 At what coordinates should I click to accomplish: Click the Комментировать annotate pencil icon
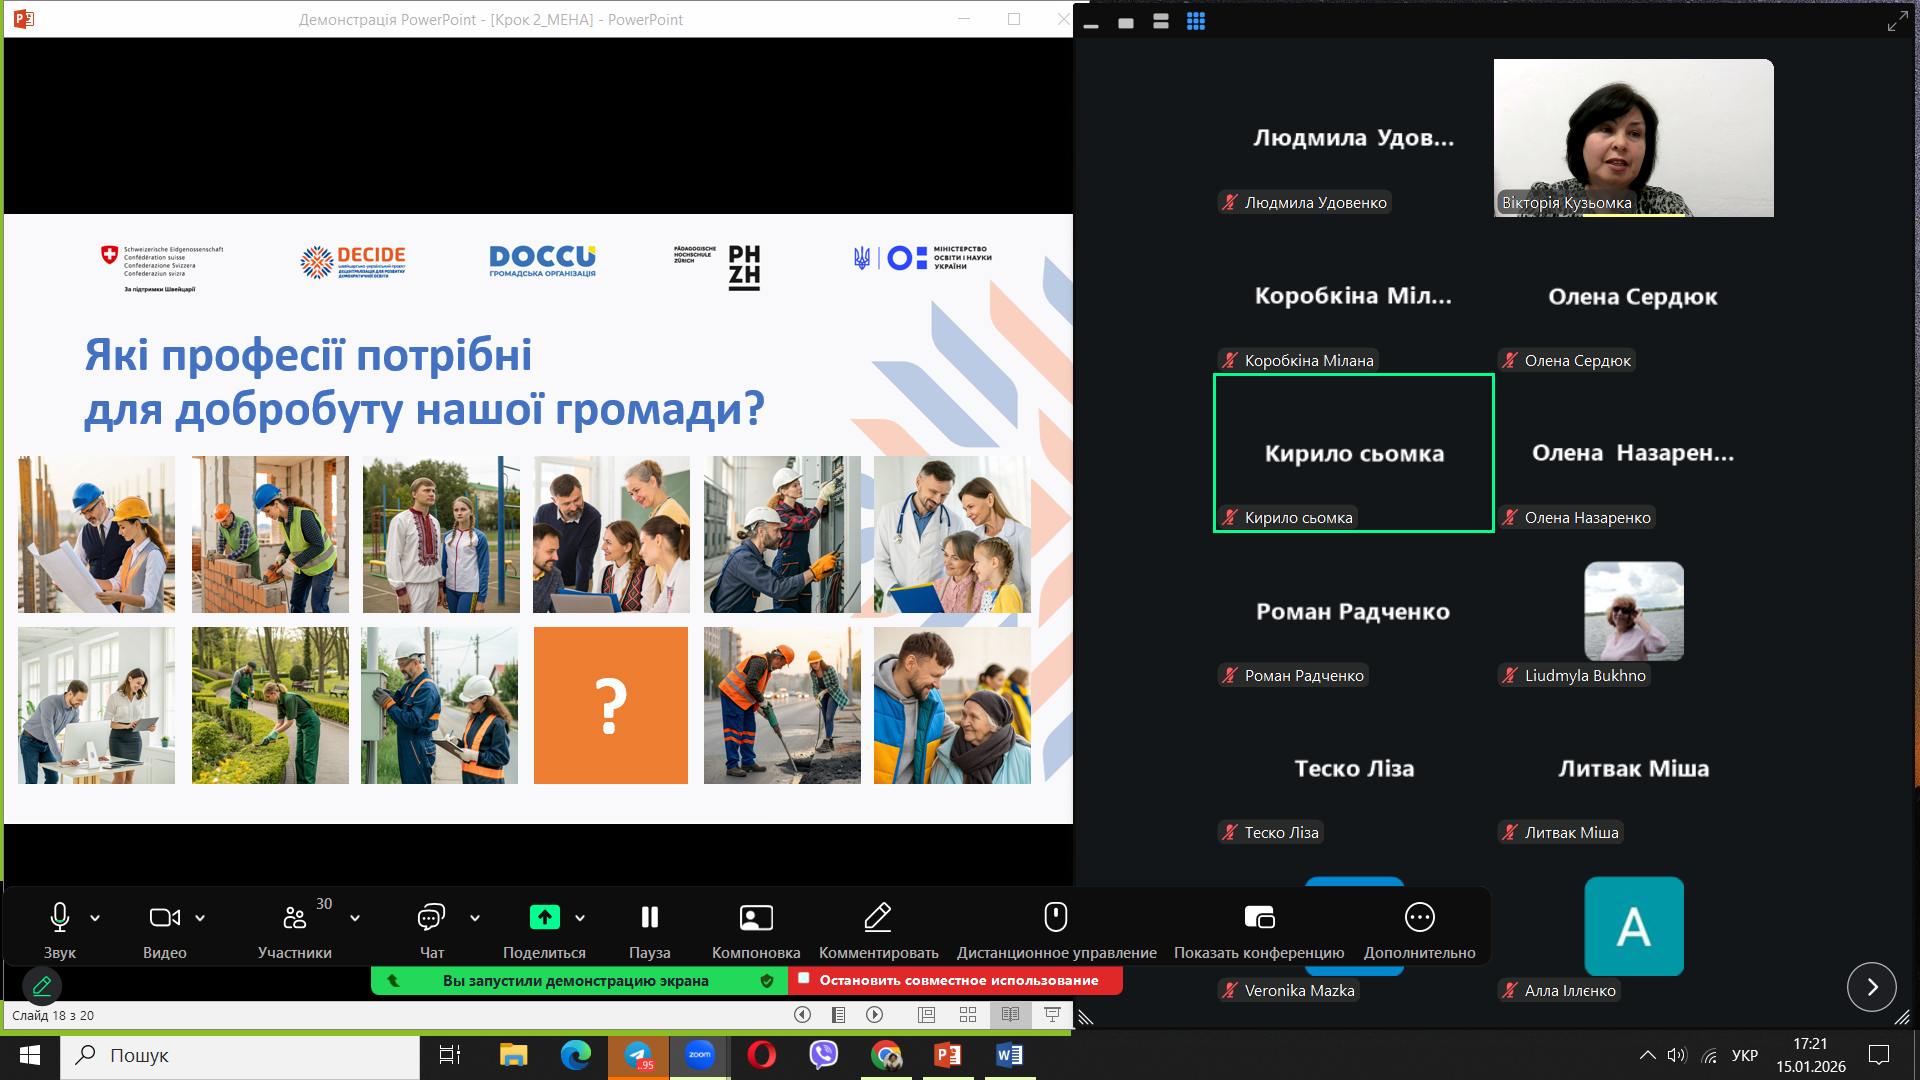point(877,918)
